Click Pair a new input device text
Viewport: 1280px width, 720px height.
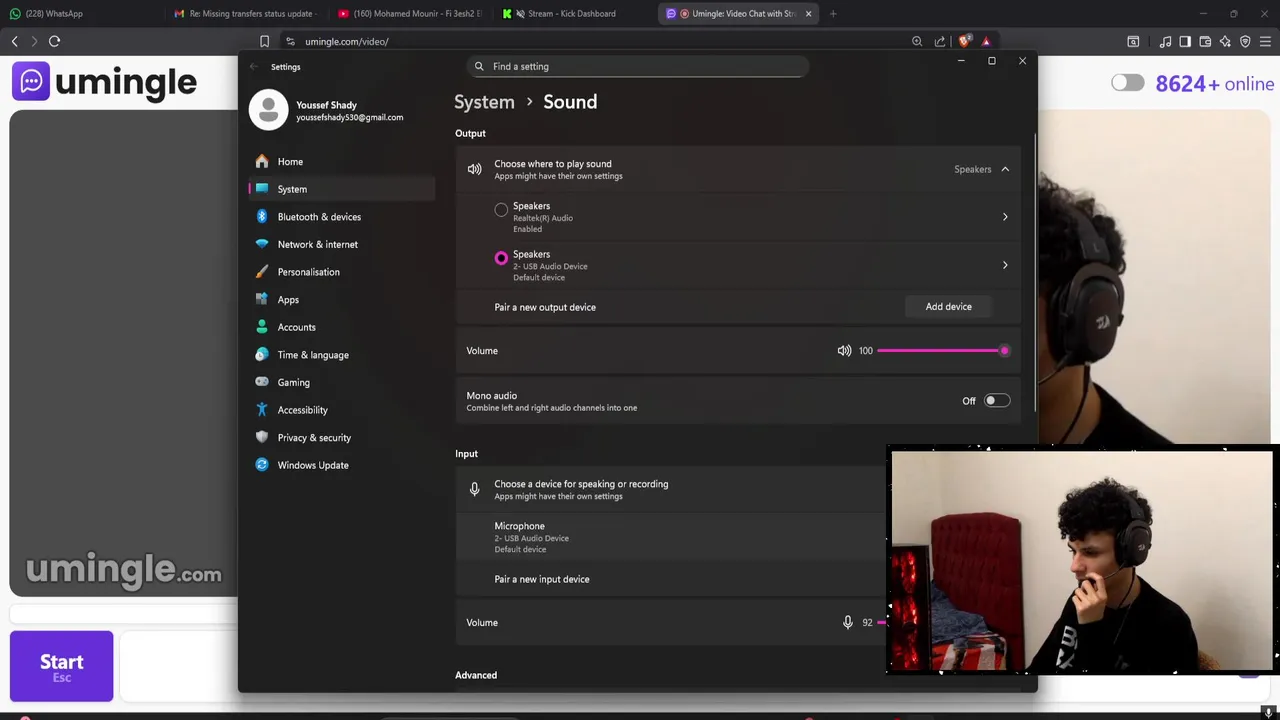pos(542,579)
